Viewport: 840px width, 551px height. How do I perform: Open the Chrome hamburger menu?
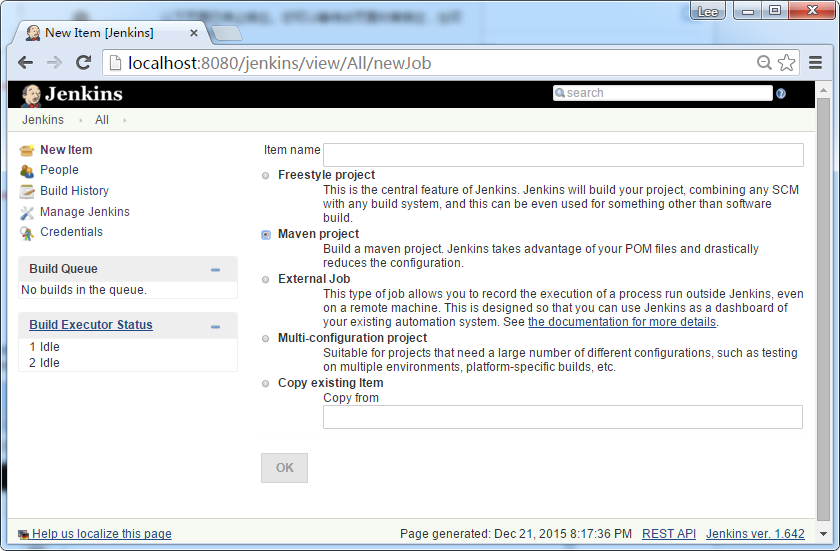point(815,62)
